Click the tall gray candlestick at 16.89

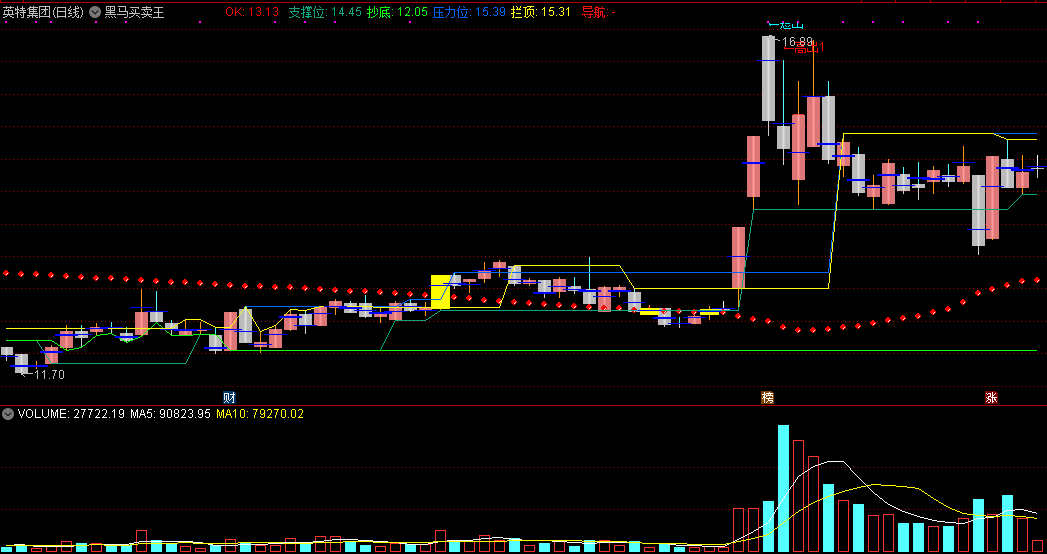(x=769, y=78)
